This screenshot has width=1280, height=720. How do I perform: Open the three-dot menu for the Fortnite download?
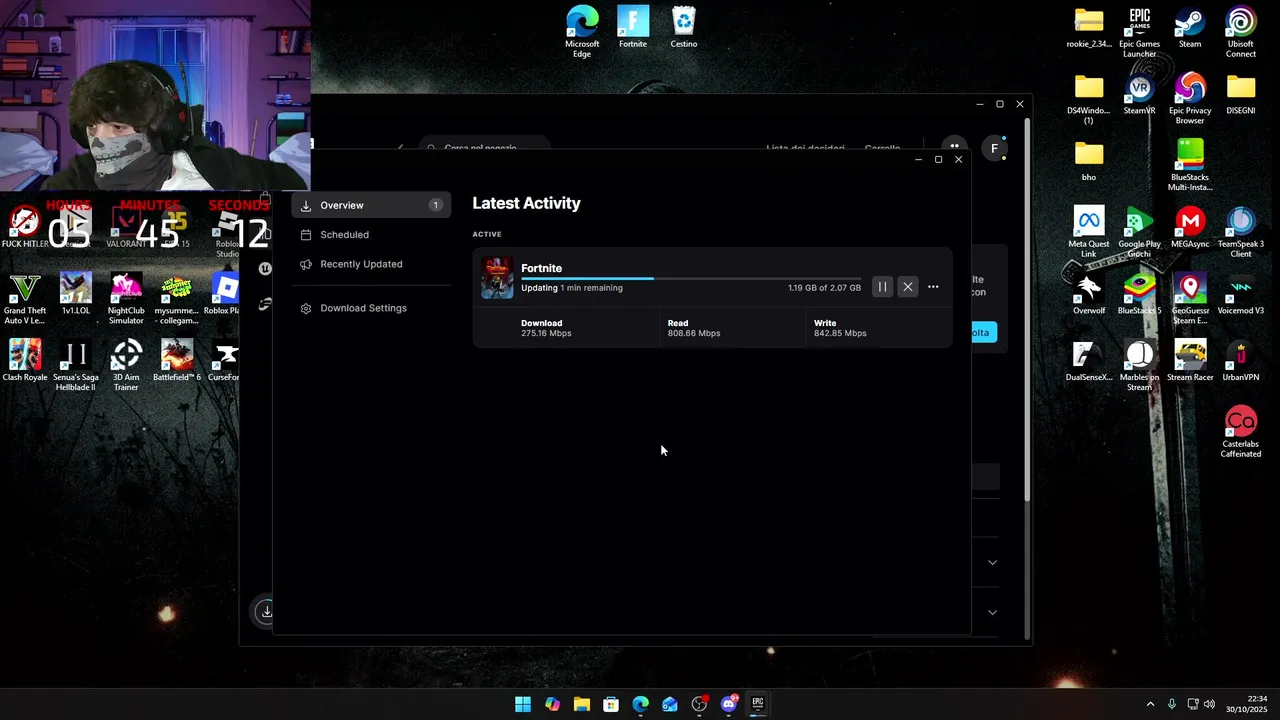tap(933, 287)
